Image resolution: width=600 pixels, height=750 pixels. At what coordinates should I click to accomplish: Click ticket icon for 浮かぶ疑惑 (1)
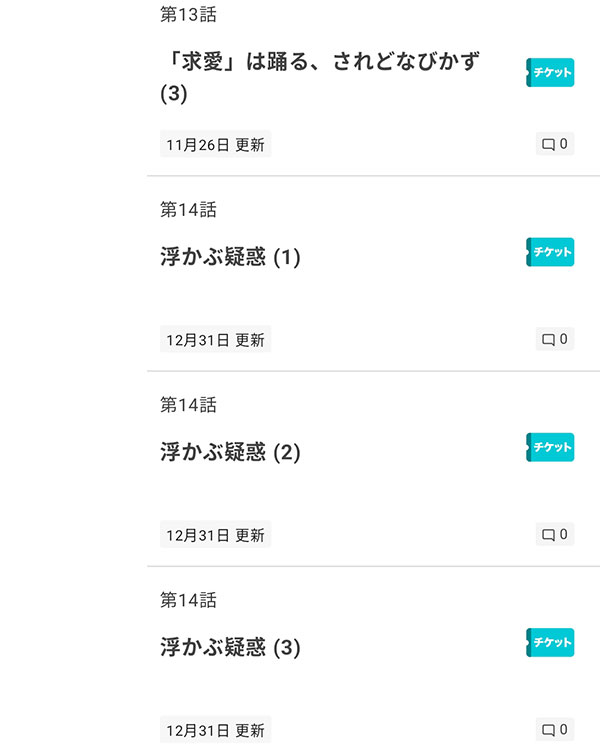550,252
